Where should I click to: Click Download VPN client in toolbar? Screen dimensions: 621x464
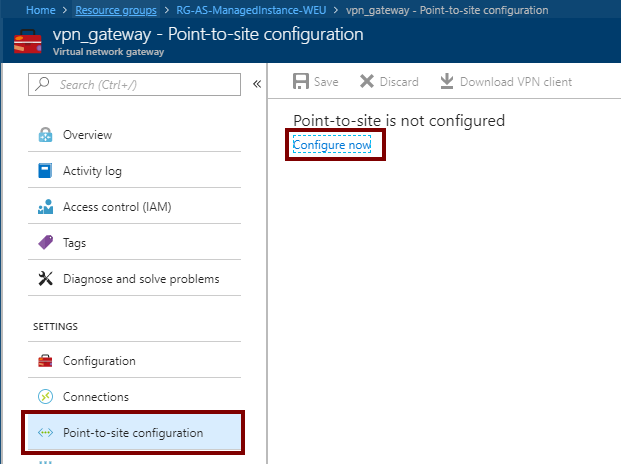(506, 82)
